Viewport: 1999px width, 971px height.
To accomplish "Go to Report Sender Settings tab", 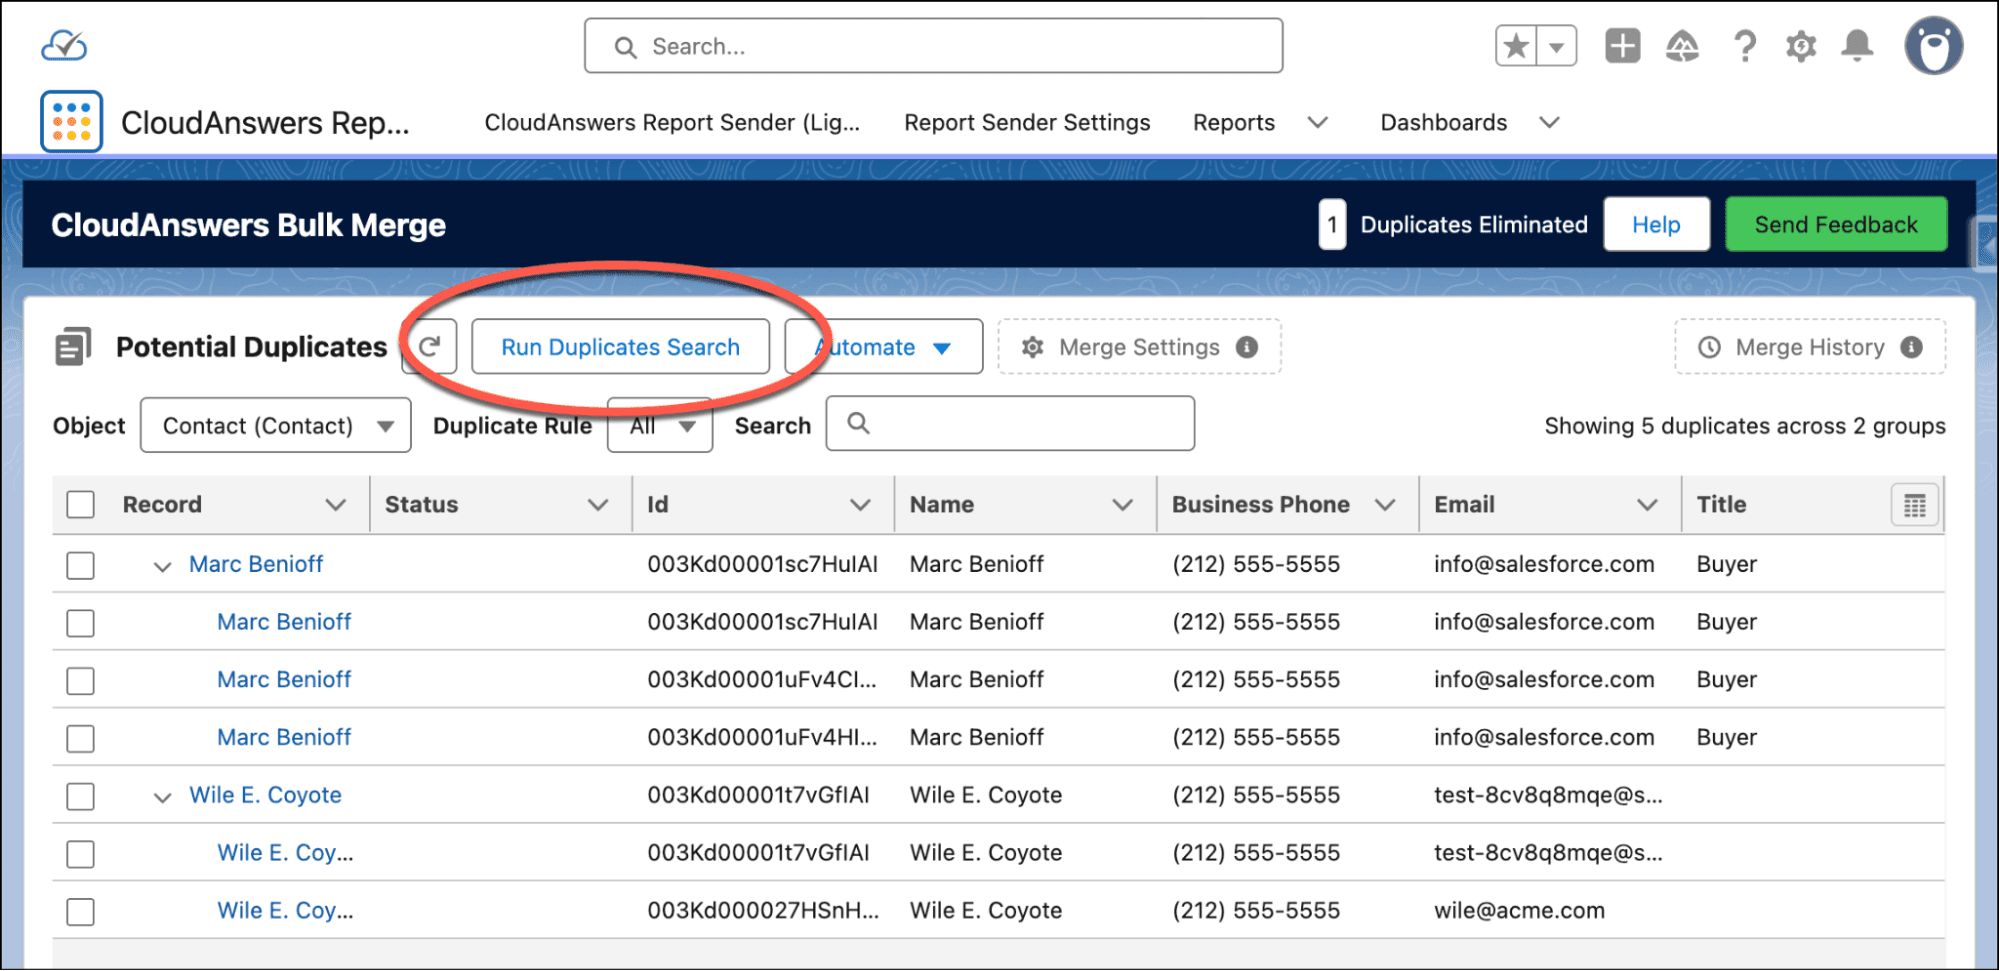I will click(x=1027, y=122).
